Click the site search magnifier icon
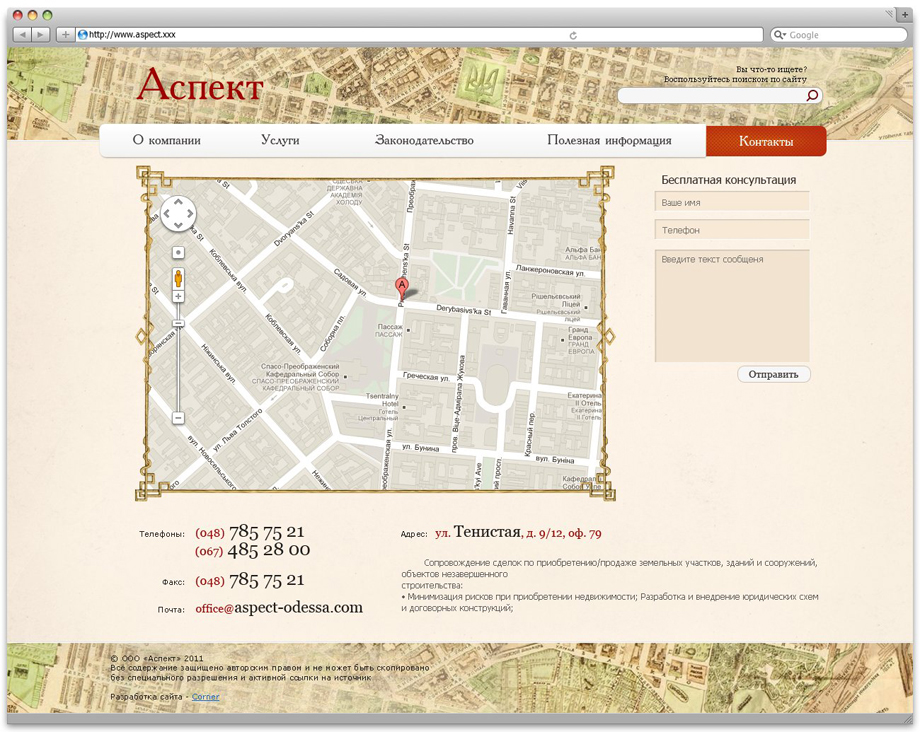The height and width of the screenshot is (732, 920). coord(812,95)
